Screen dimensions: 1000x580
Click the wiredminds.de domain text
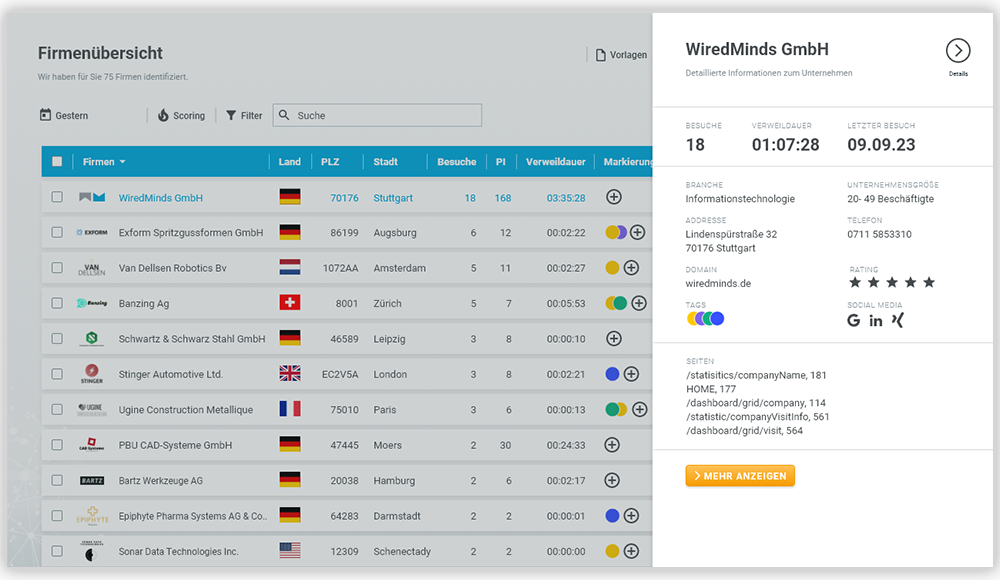[718, 283]
